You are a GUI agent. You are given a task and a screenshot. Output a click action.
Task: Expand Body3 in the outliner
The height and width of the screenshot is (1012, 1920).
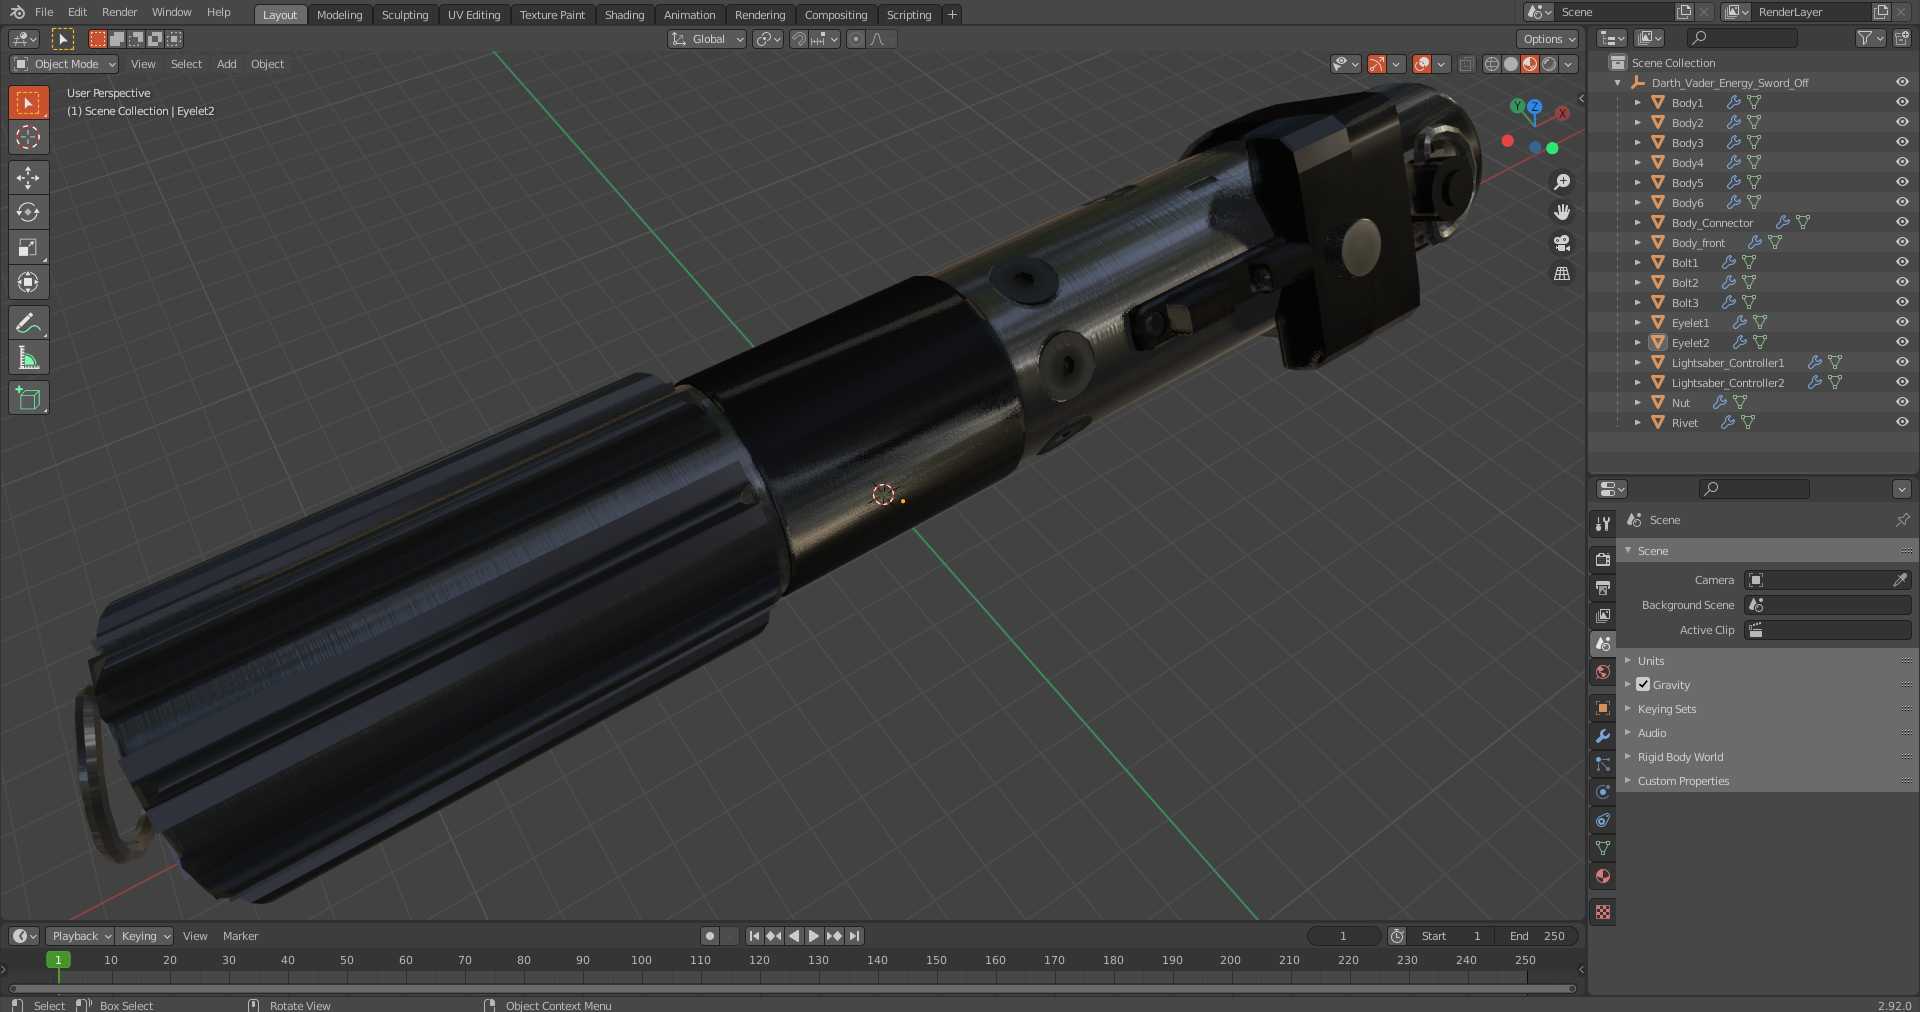tap(1637, 143)
